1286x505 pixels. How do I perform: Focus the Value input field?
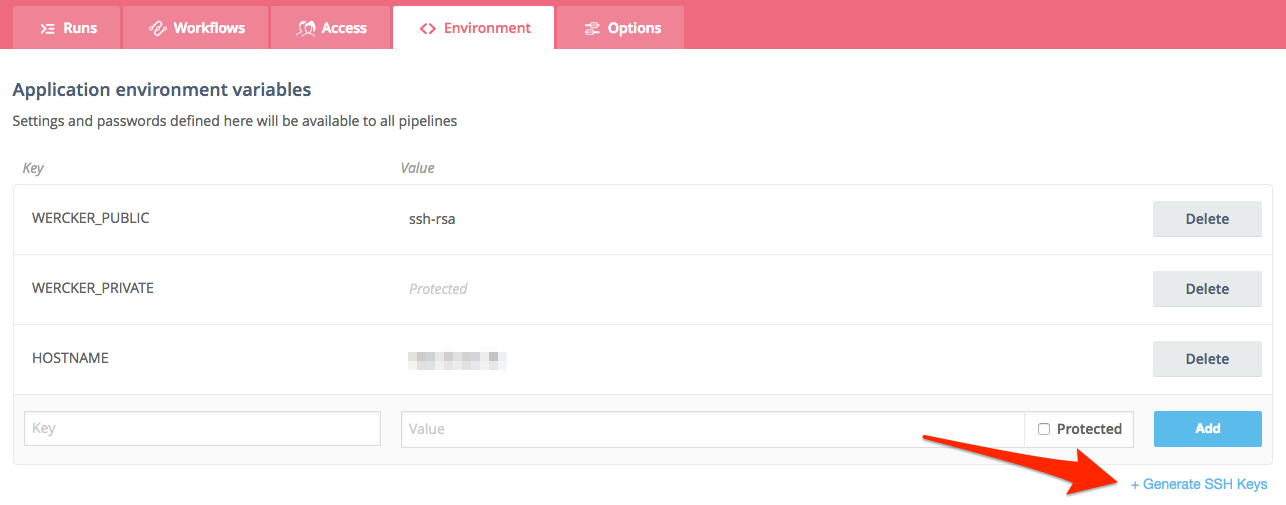pos(712,429)
